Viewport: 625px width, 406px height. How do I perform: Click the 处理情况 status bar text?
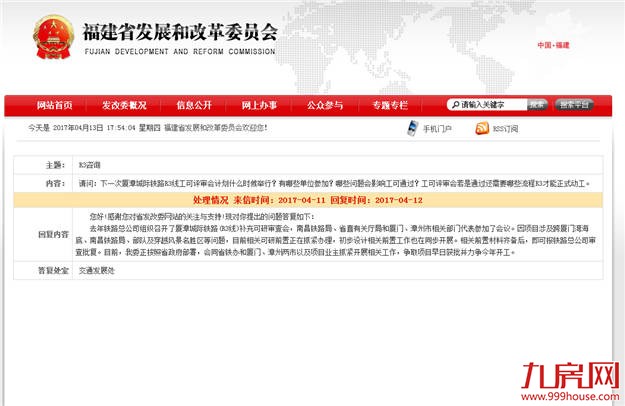click(x=308, y=200)
